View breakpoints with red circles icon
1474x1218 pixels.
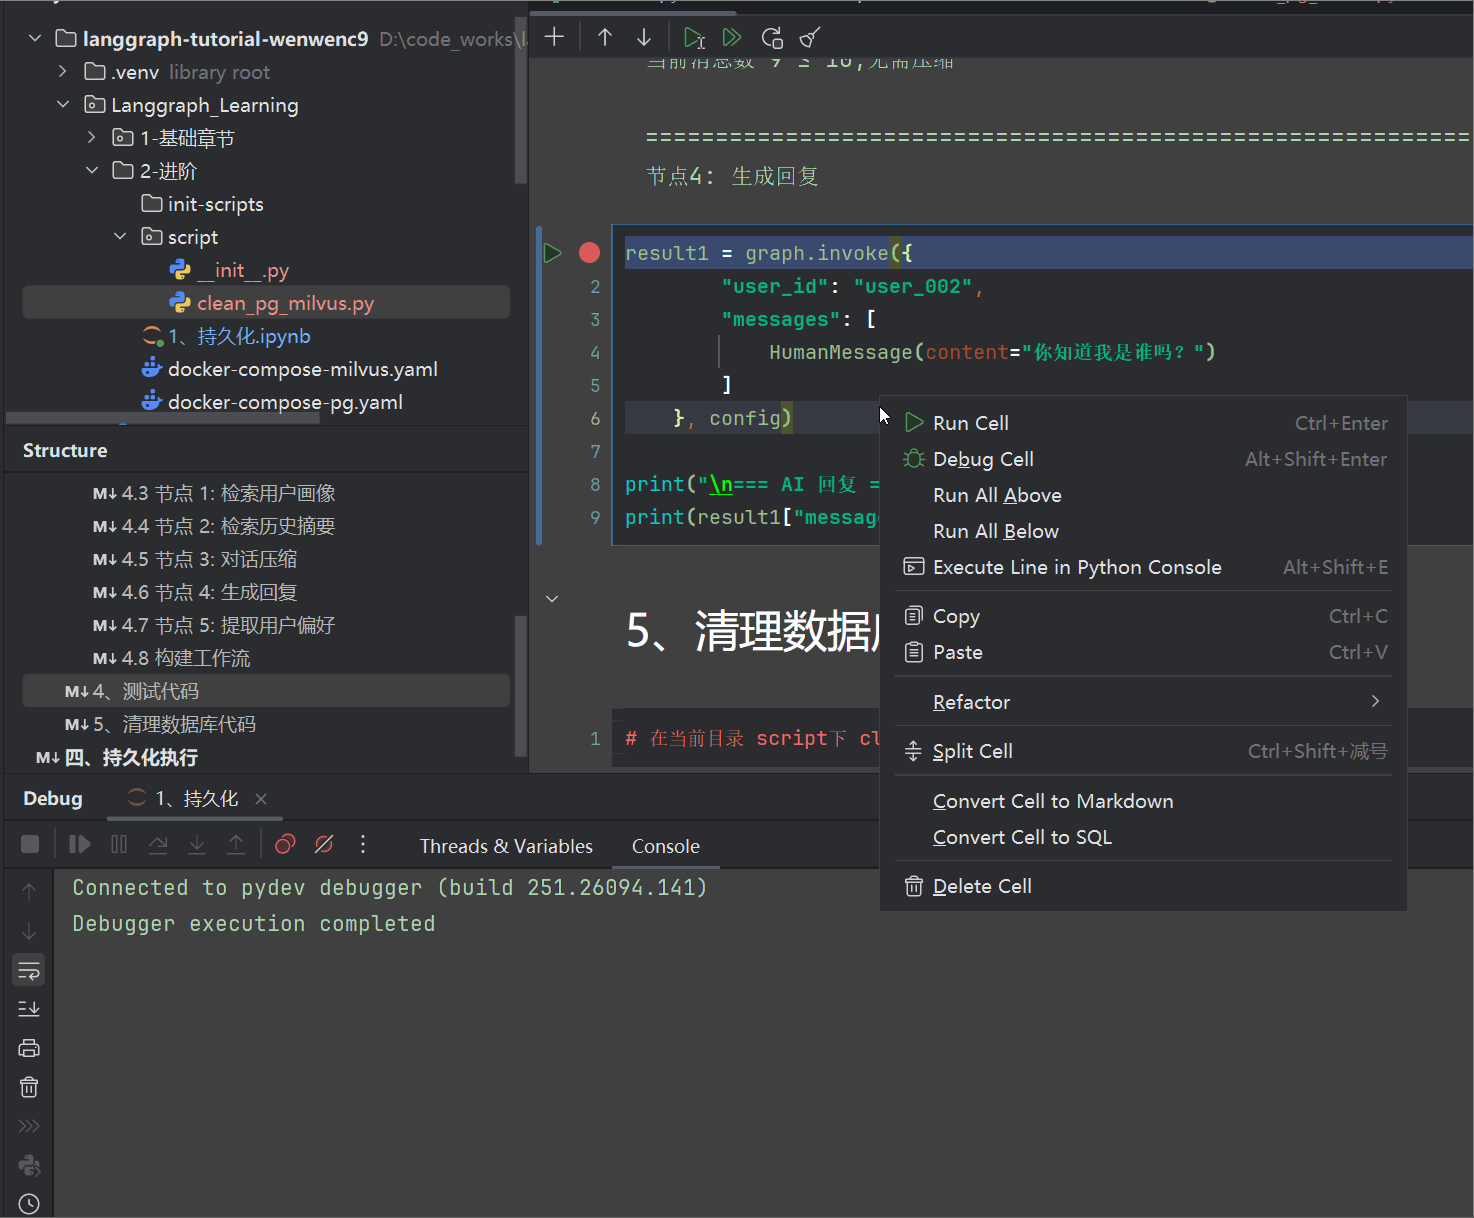click(285, 844)
